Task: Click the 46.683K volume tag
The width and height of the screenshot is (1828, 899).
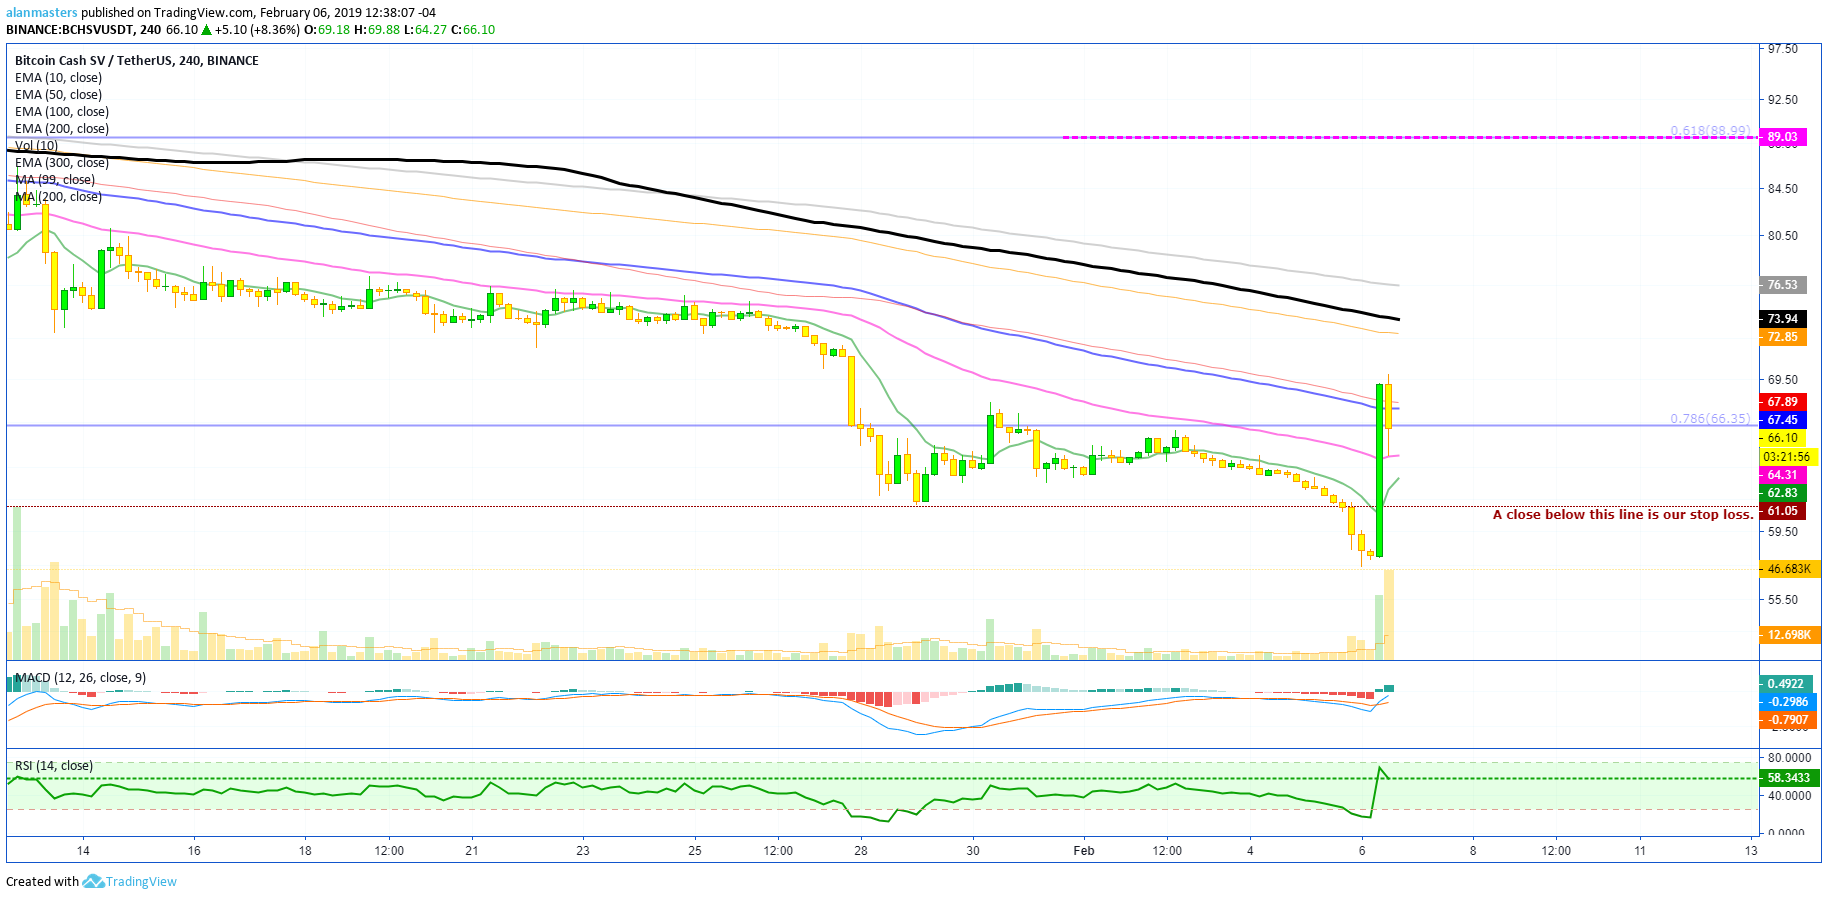Action: 1789,569
